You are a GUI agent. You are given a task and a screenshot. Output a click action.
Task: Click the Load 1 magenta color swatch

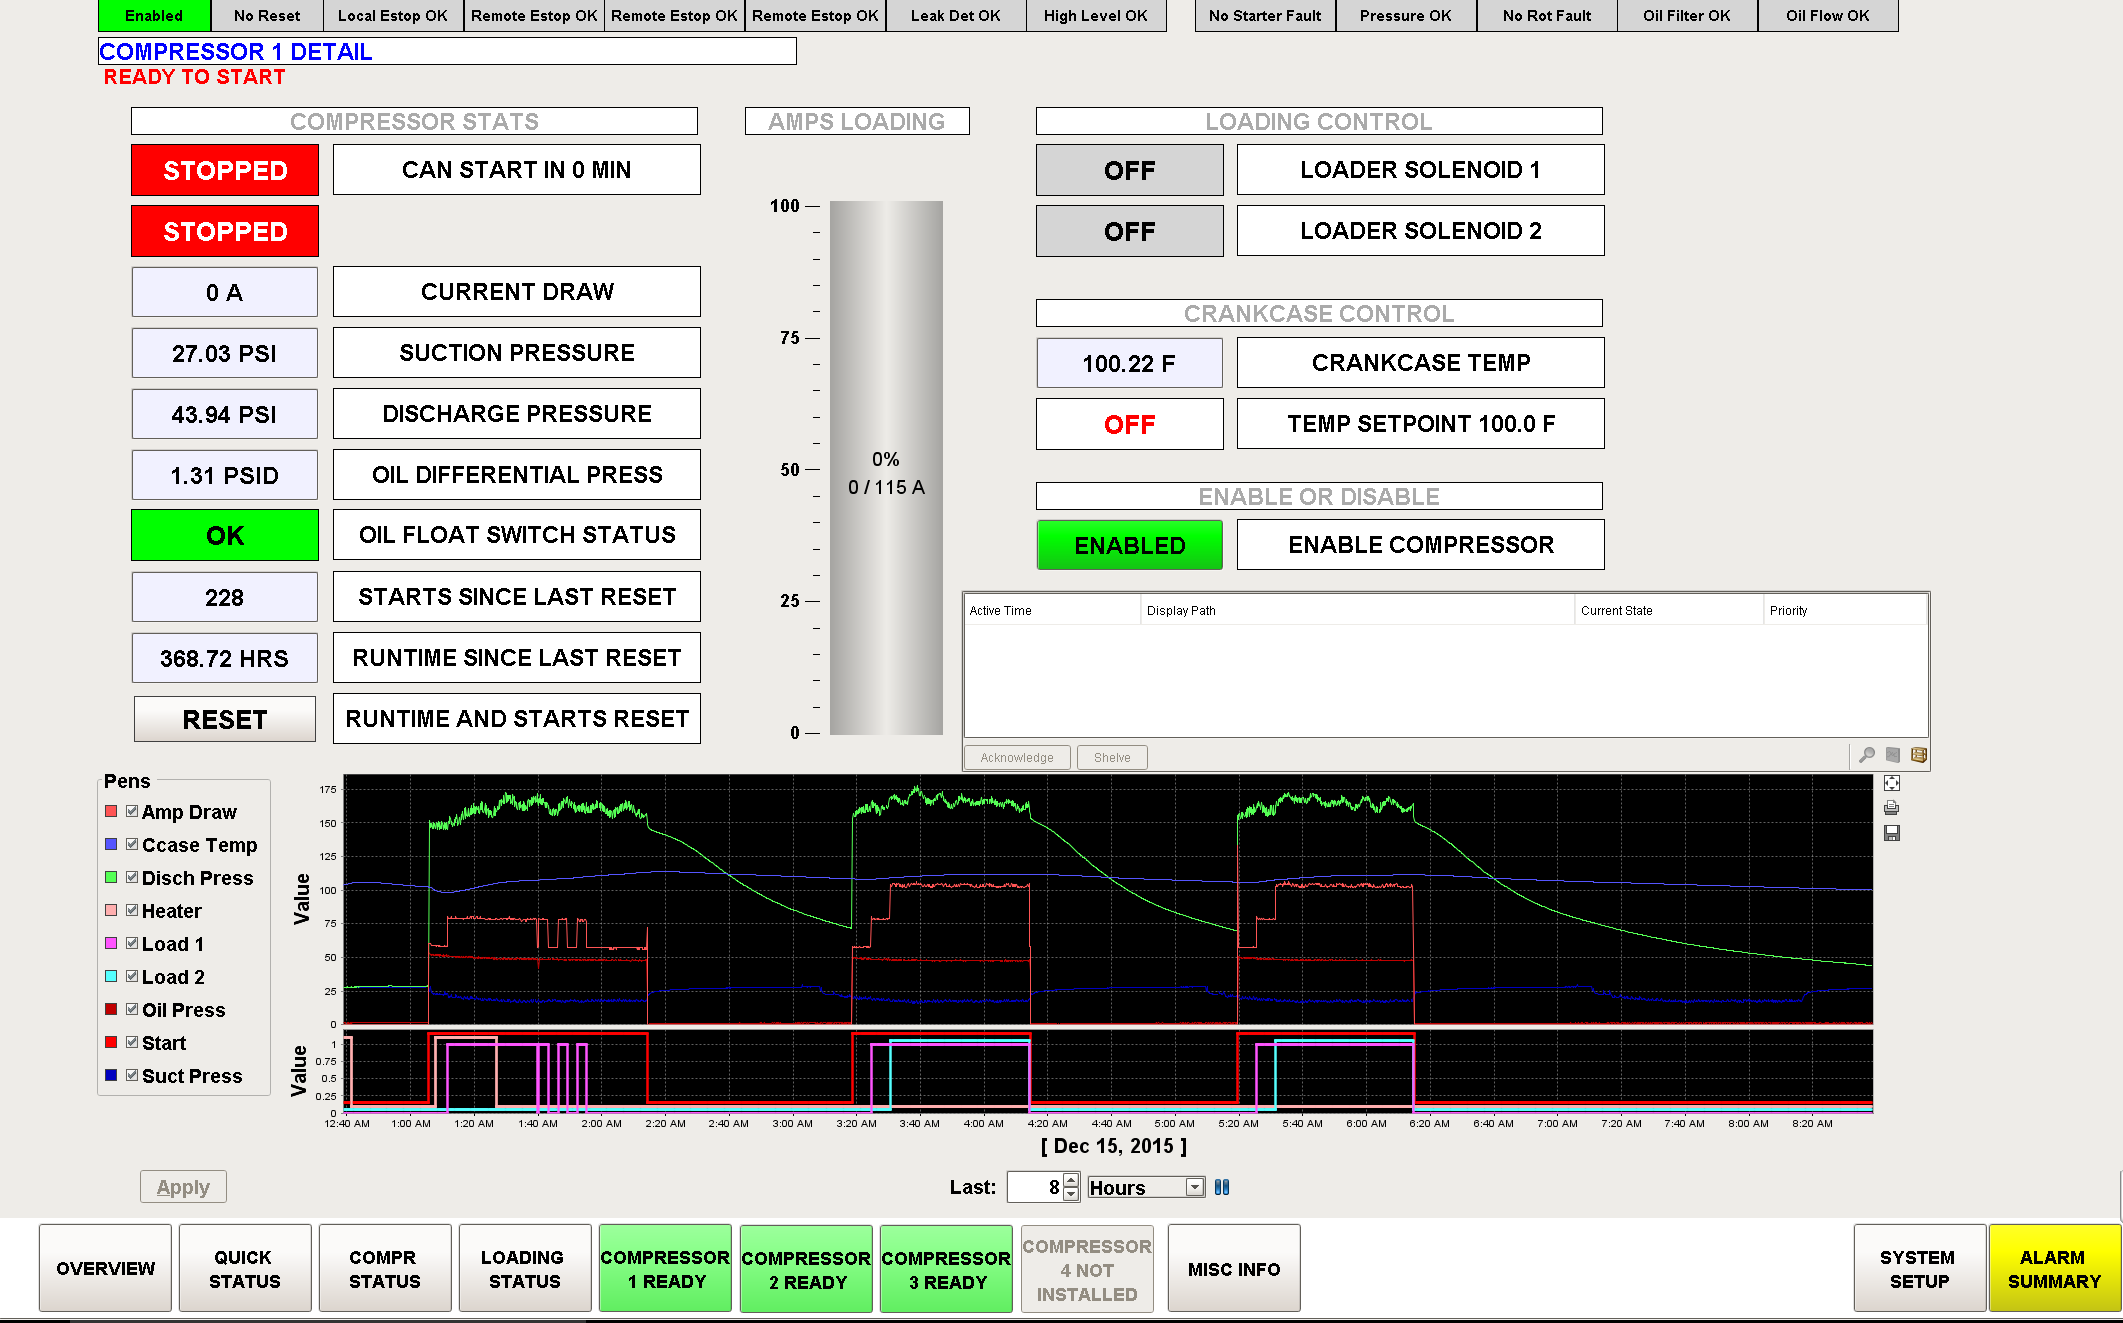[x=111, y=943]
